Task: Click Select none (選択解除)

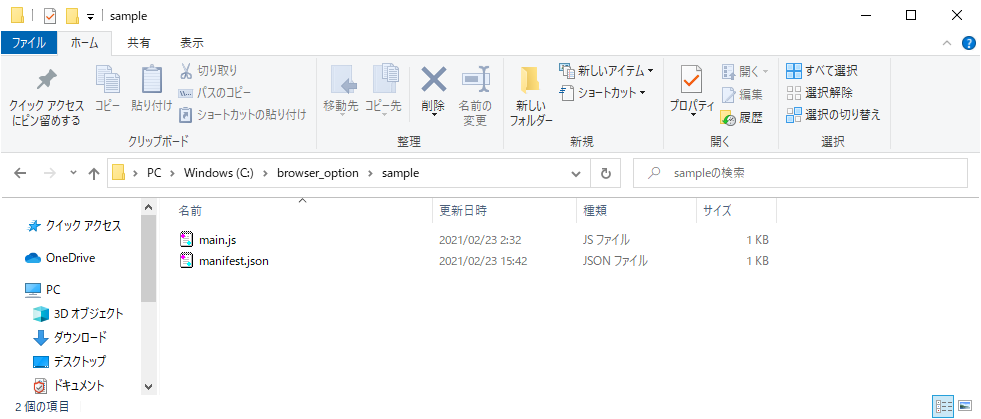Action: (819, 93)
